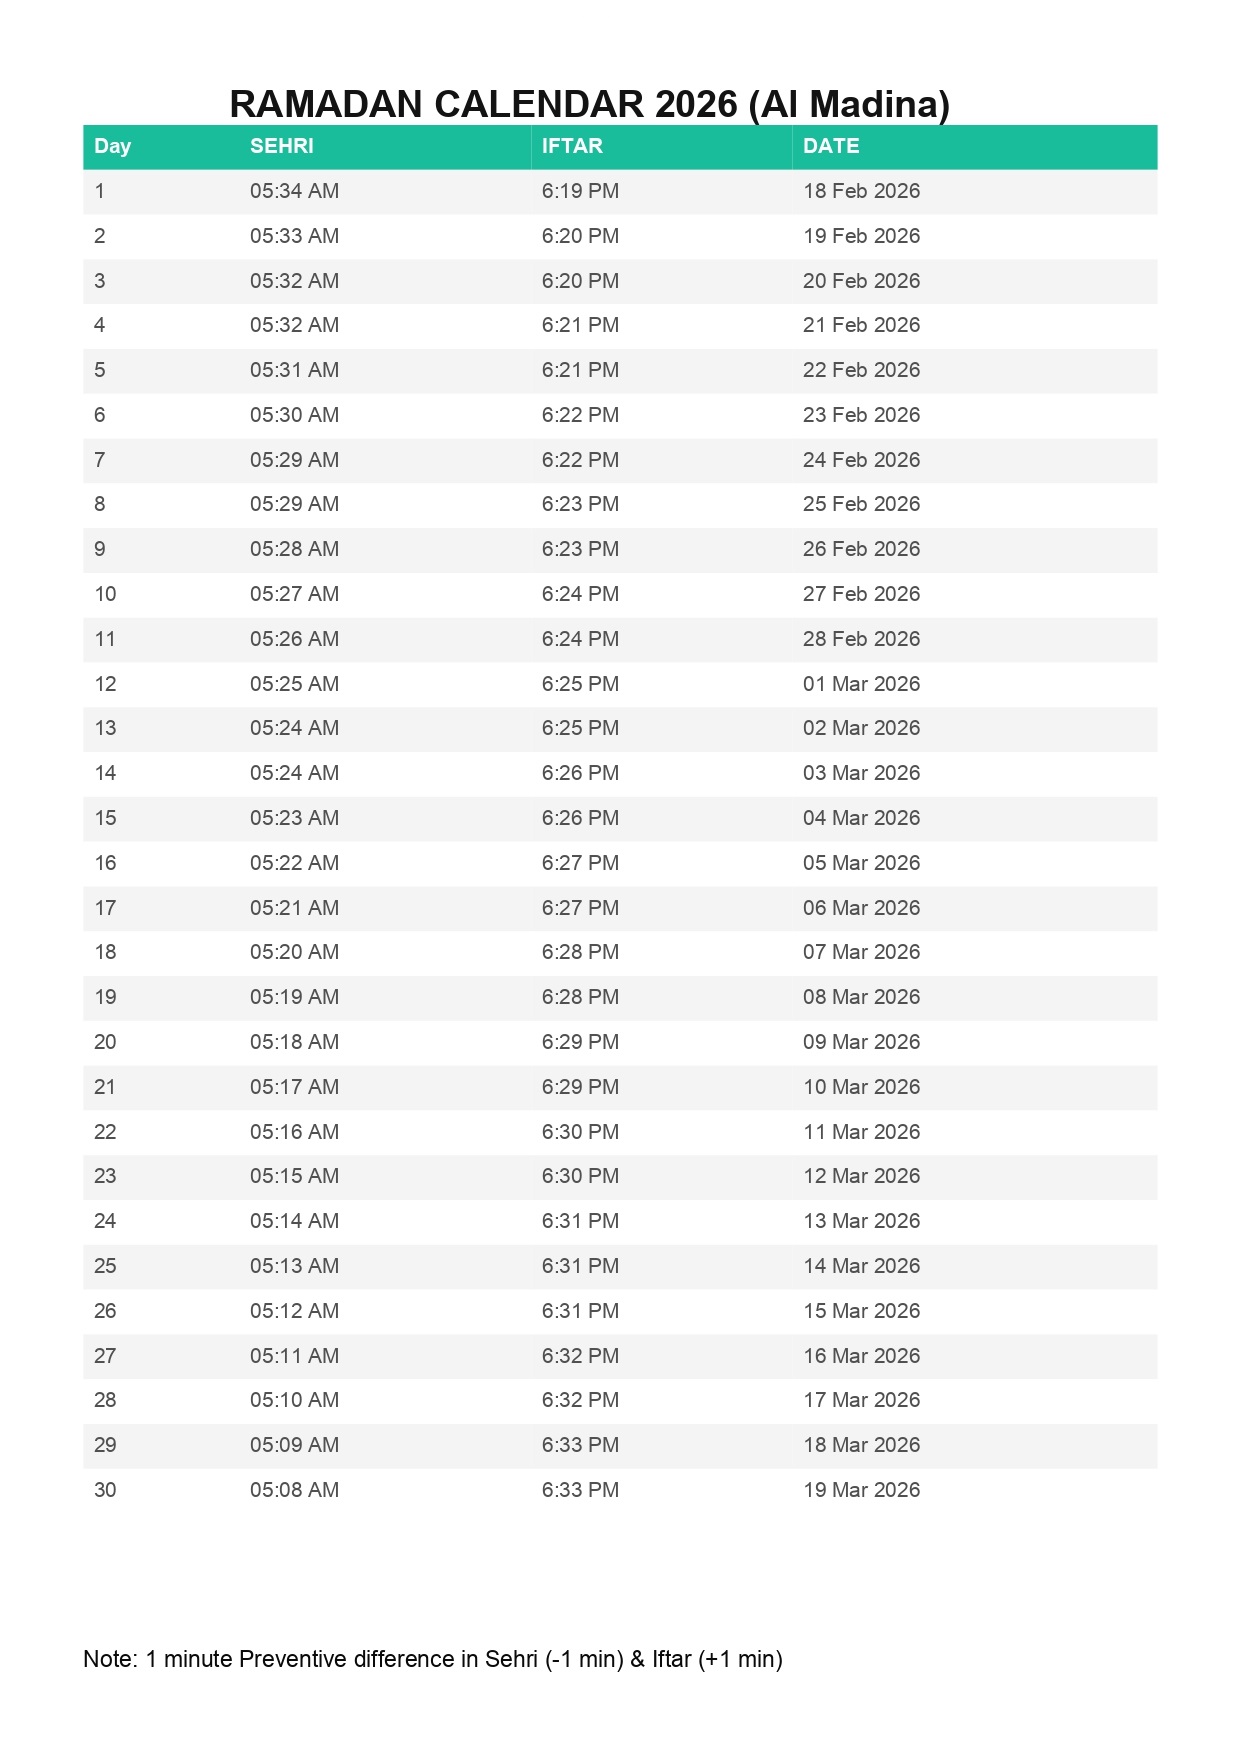The image size is (1241, 1754).
Task: Click day number 15 in the Day column
Action: [x=105, y=818]
